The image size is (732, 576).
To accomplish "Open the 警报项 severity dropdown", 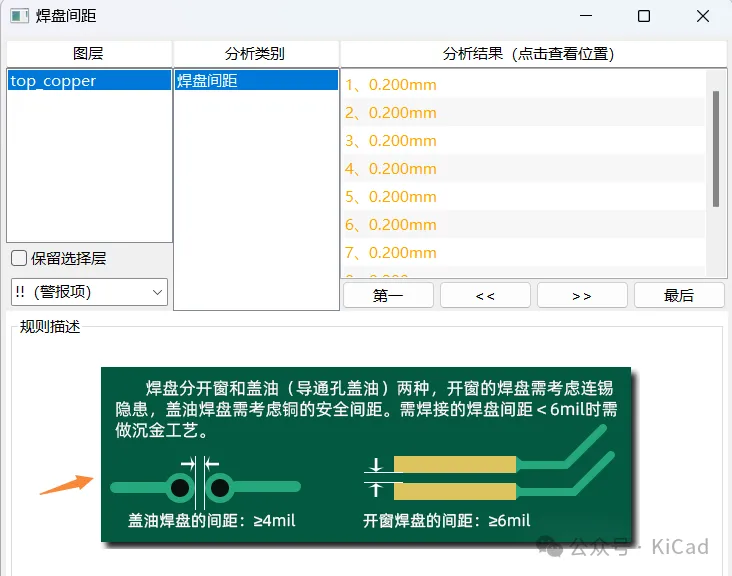I will tap(88, 292).
